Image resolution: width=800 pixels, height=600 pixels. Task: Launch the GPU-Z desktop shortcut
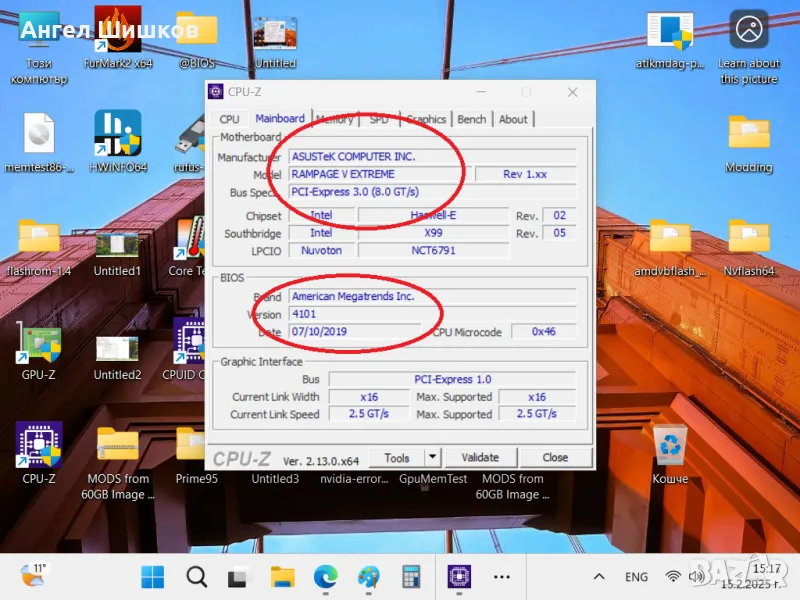point(38,345)
